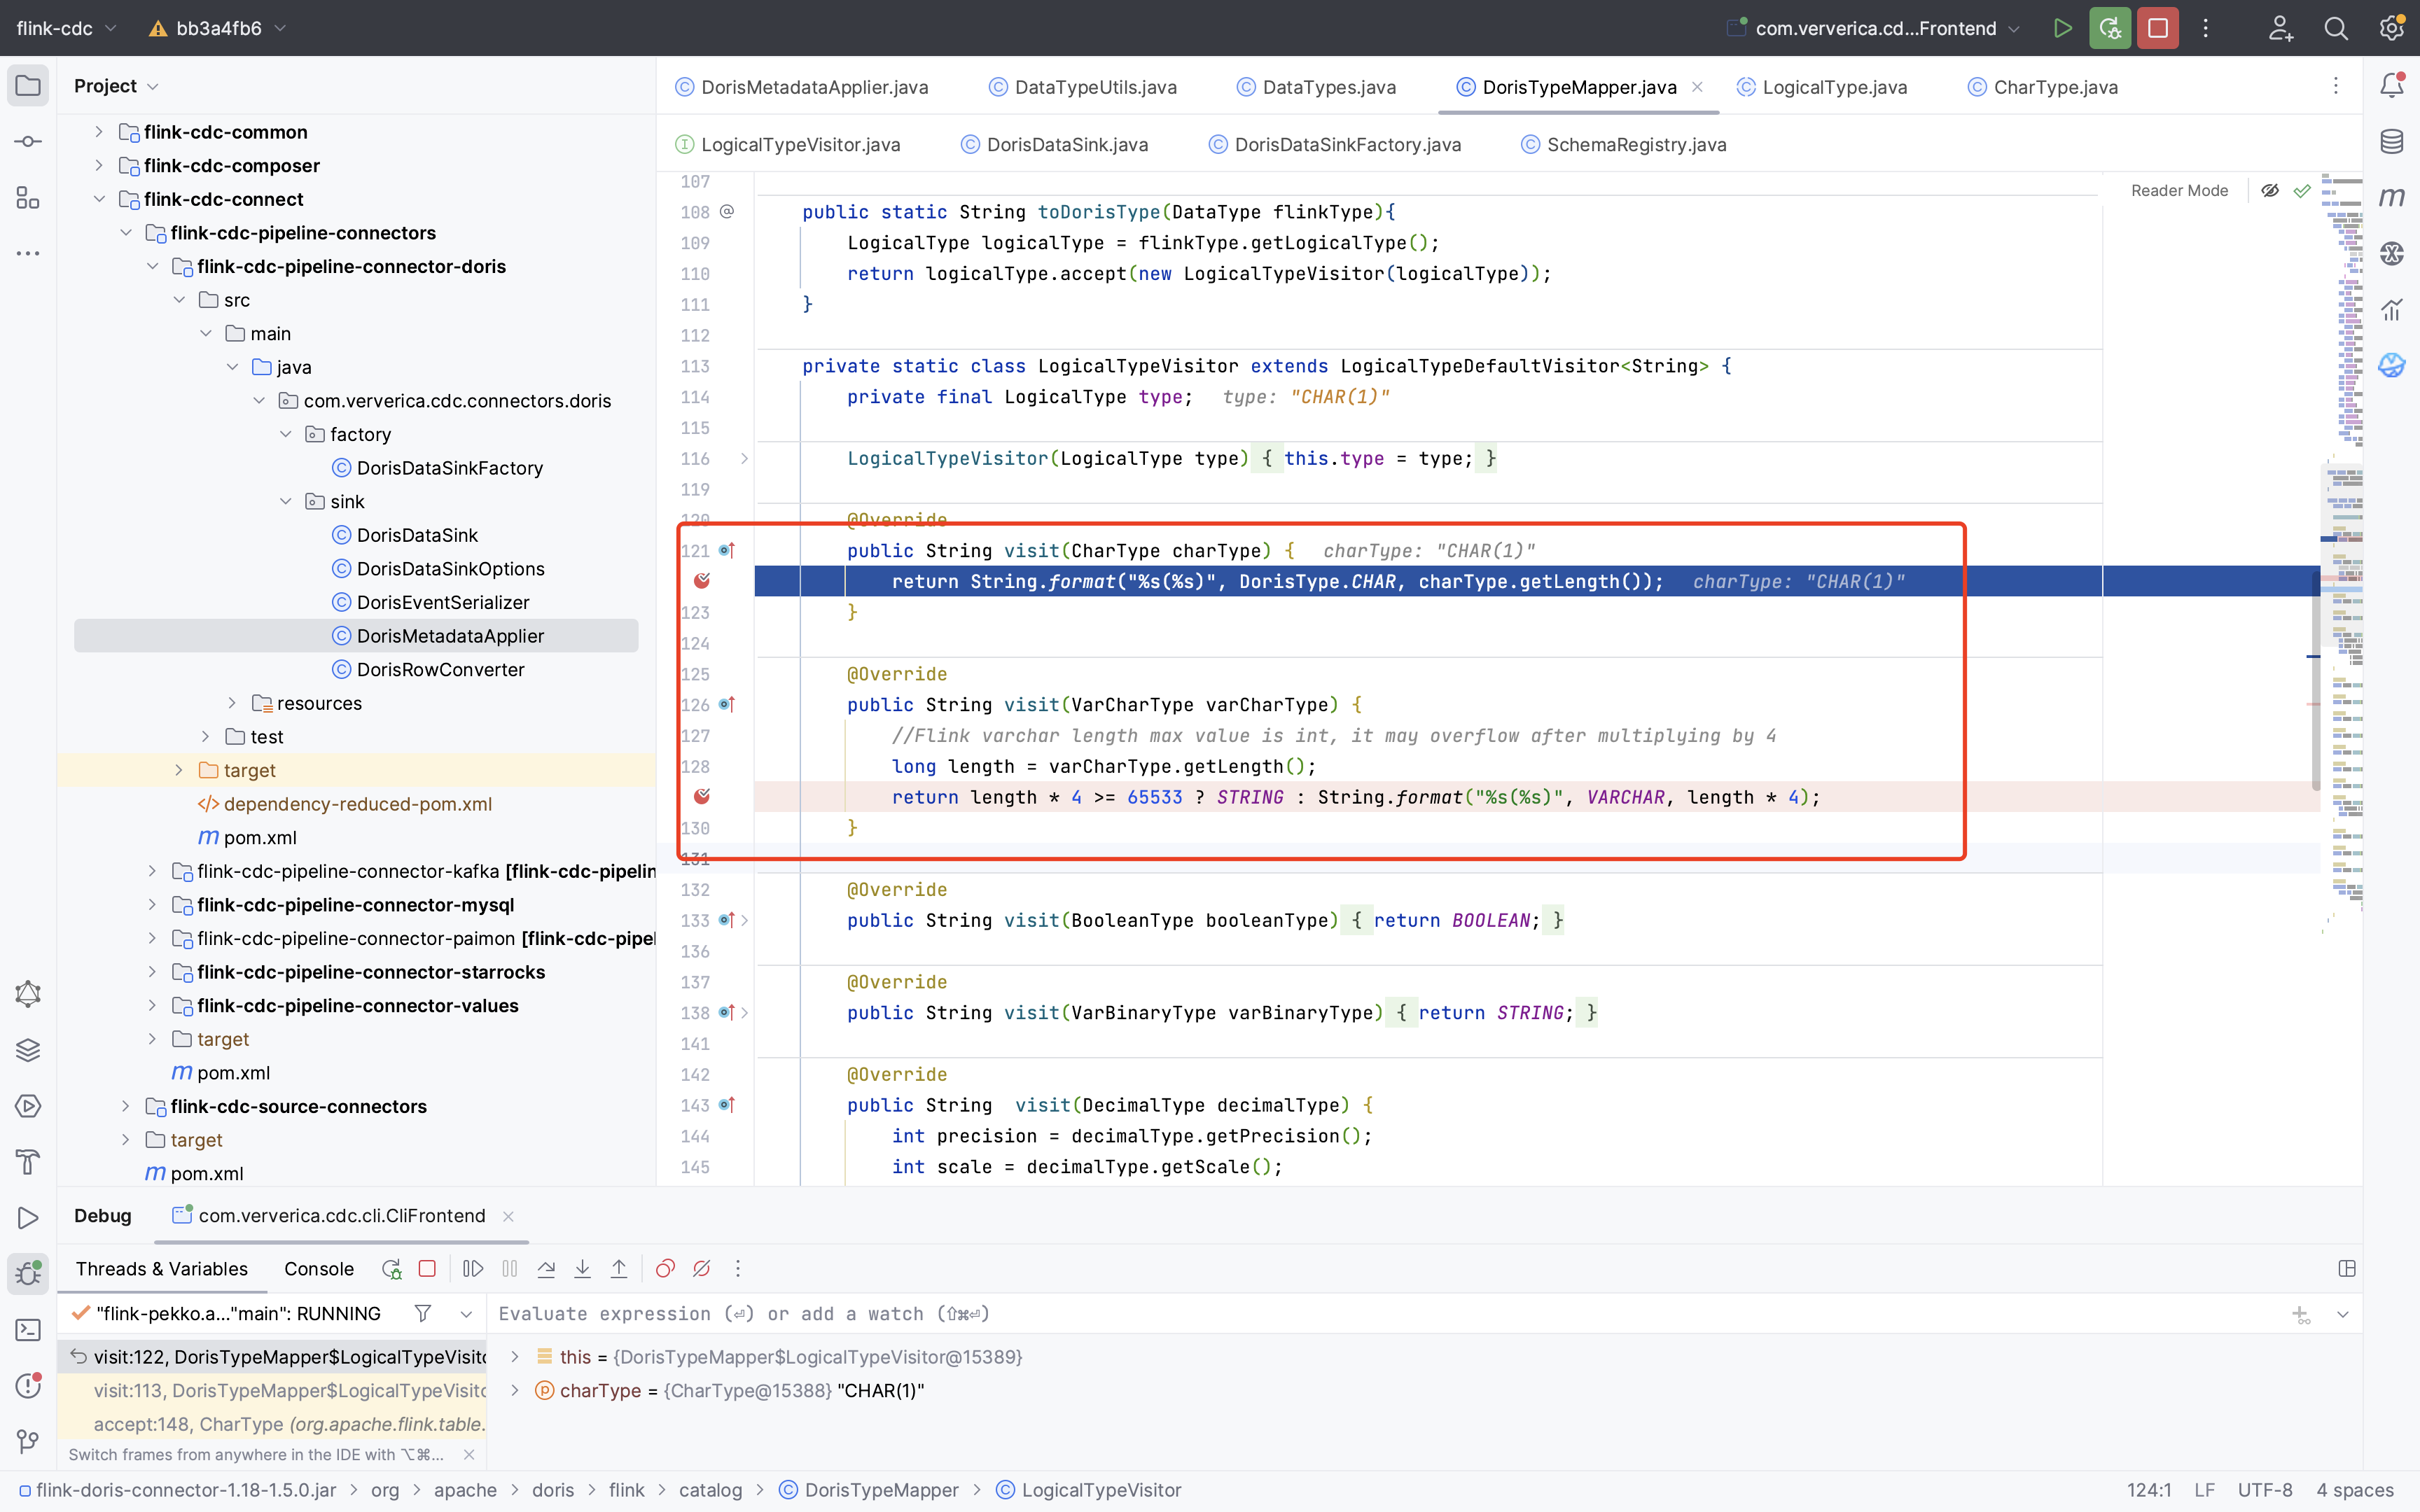Open run configuration dropdown com.ververica.cd...Frontend
Viewport: 2420px width, 1512px height.
click(1874, 28)
